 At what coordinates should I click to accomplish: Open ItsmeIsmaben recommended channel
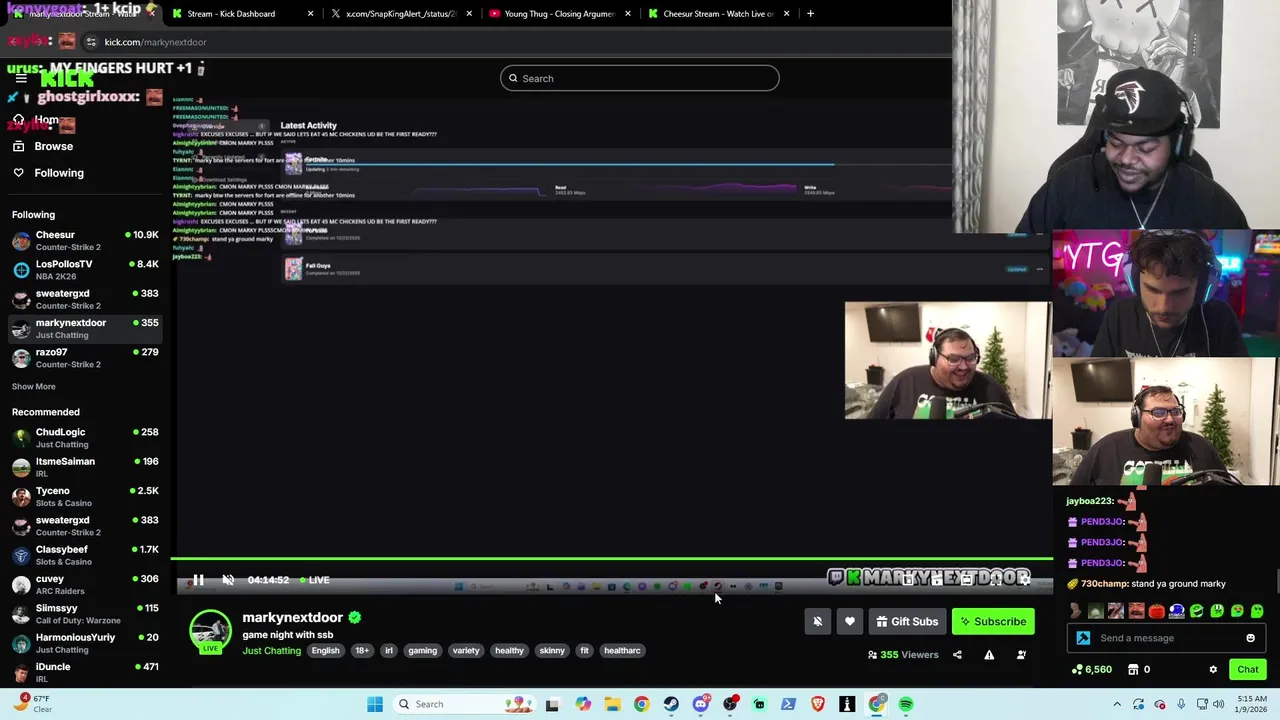(85, 467)
